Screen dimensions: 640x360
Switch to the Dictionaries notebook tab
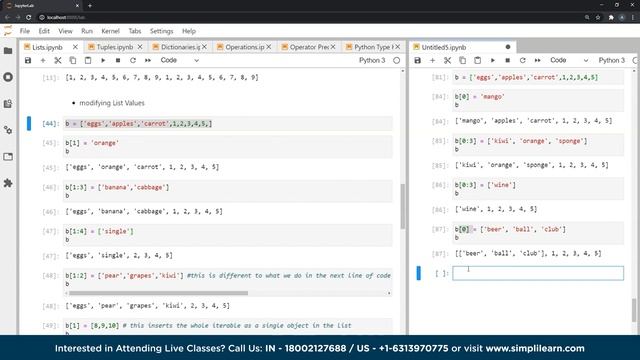click(x=180, y=47)
